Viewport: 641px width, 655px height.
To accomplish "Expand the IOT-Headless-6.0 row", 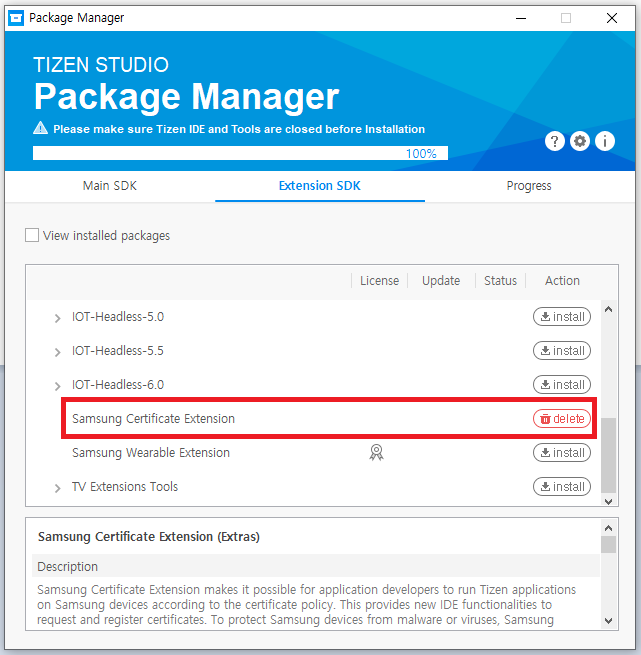I will [57, 386].
